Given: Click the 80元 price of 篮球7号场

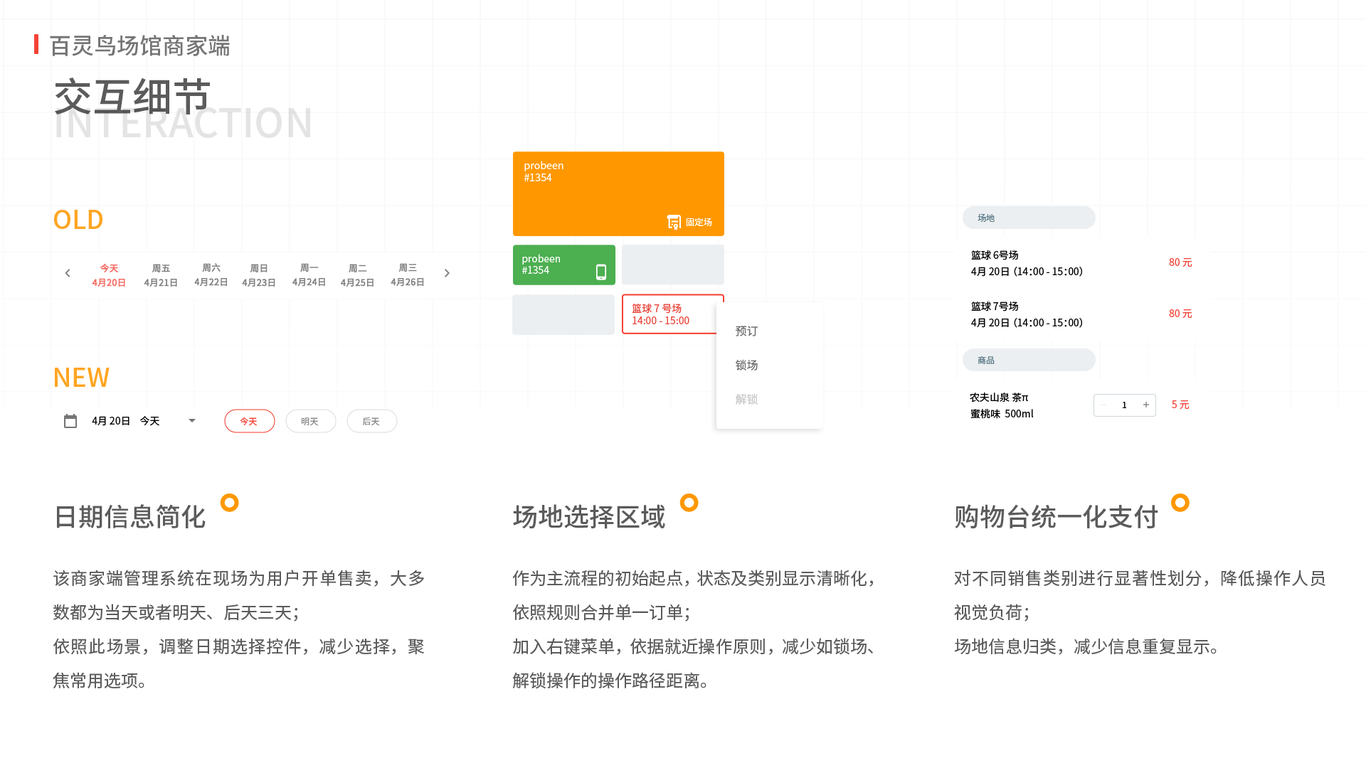Looking at the screenshot, I should 1180,313.
